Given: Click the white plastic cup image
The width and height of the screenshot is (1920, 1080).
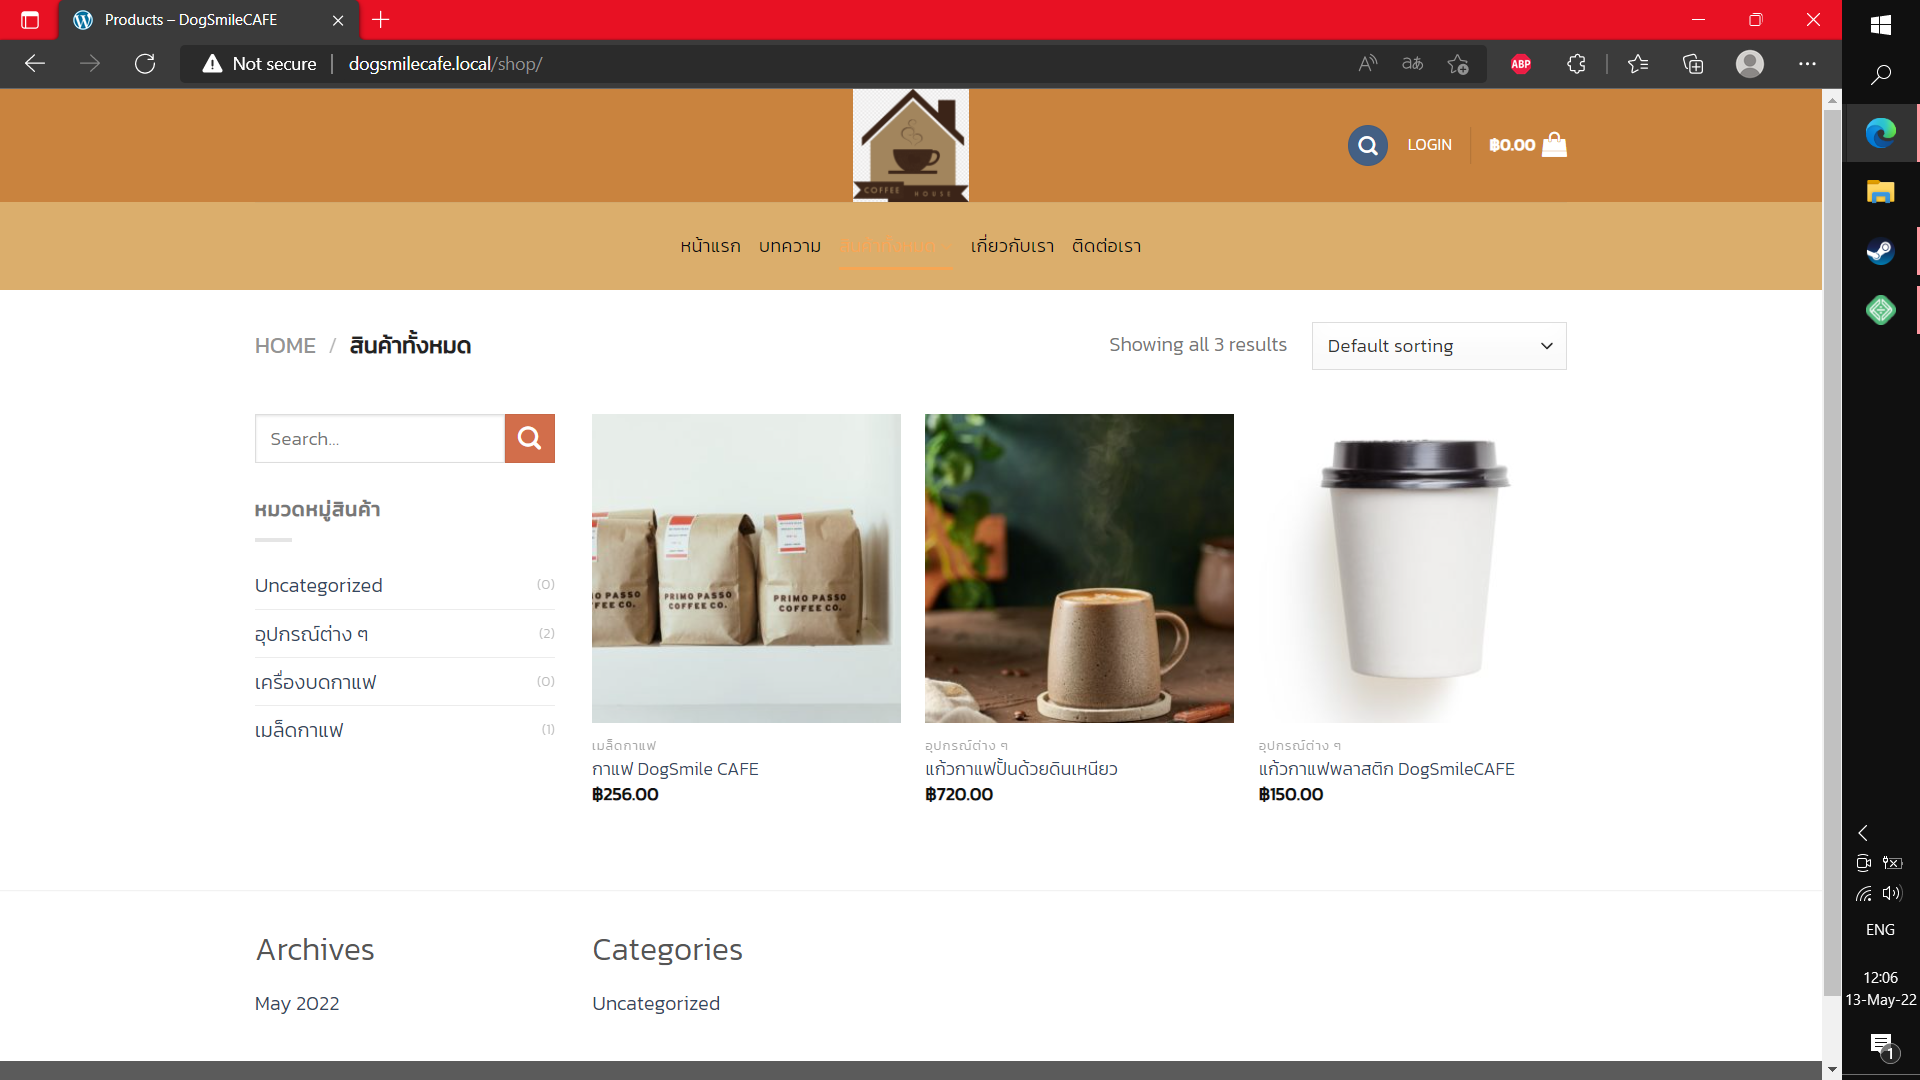Looking at the screenshot, I should (1412, 568).
